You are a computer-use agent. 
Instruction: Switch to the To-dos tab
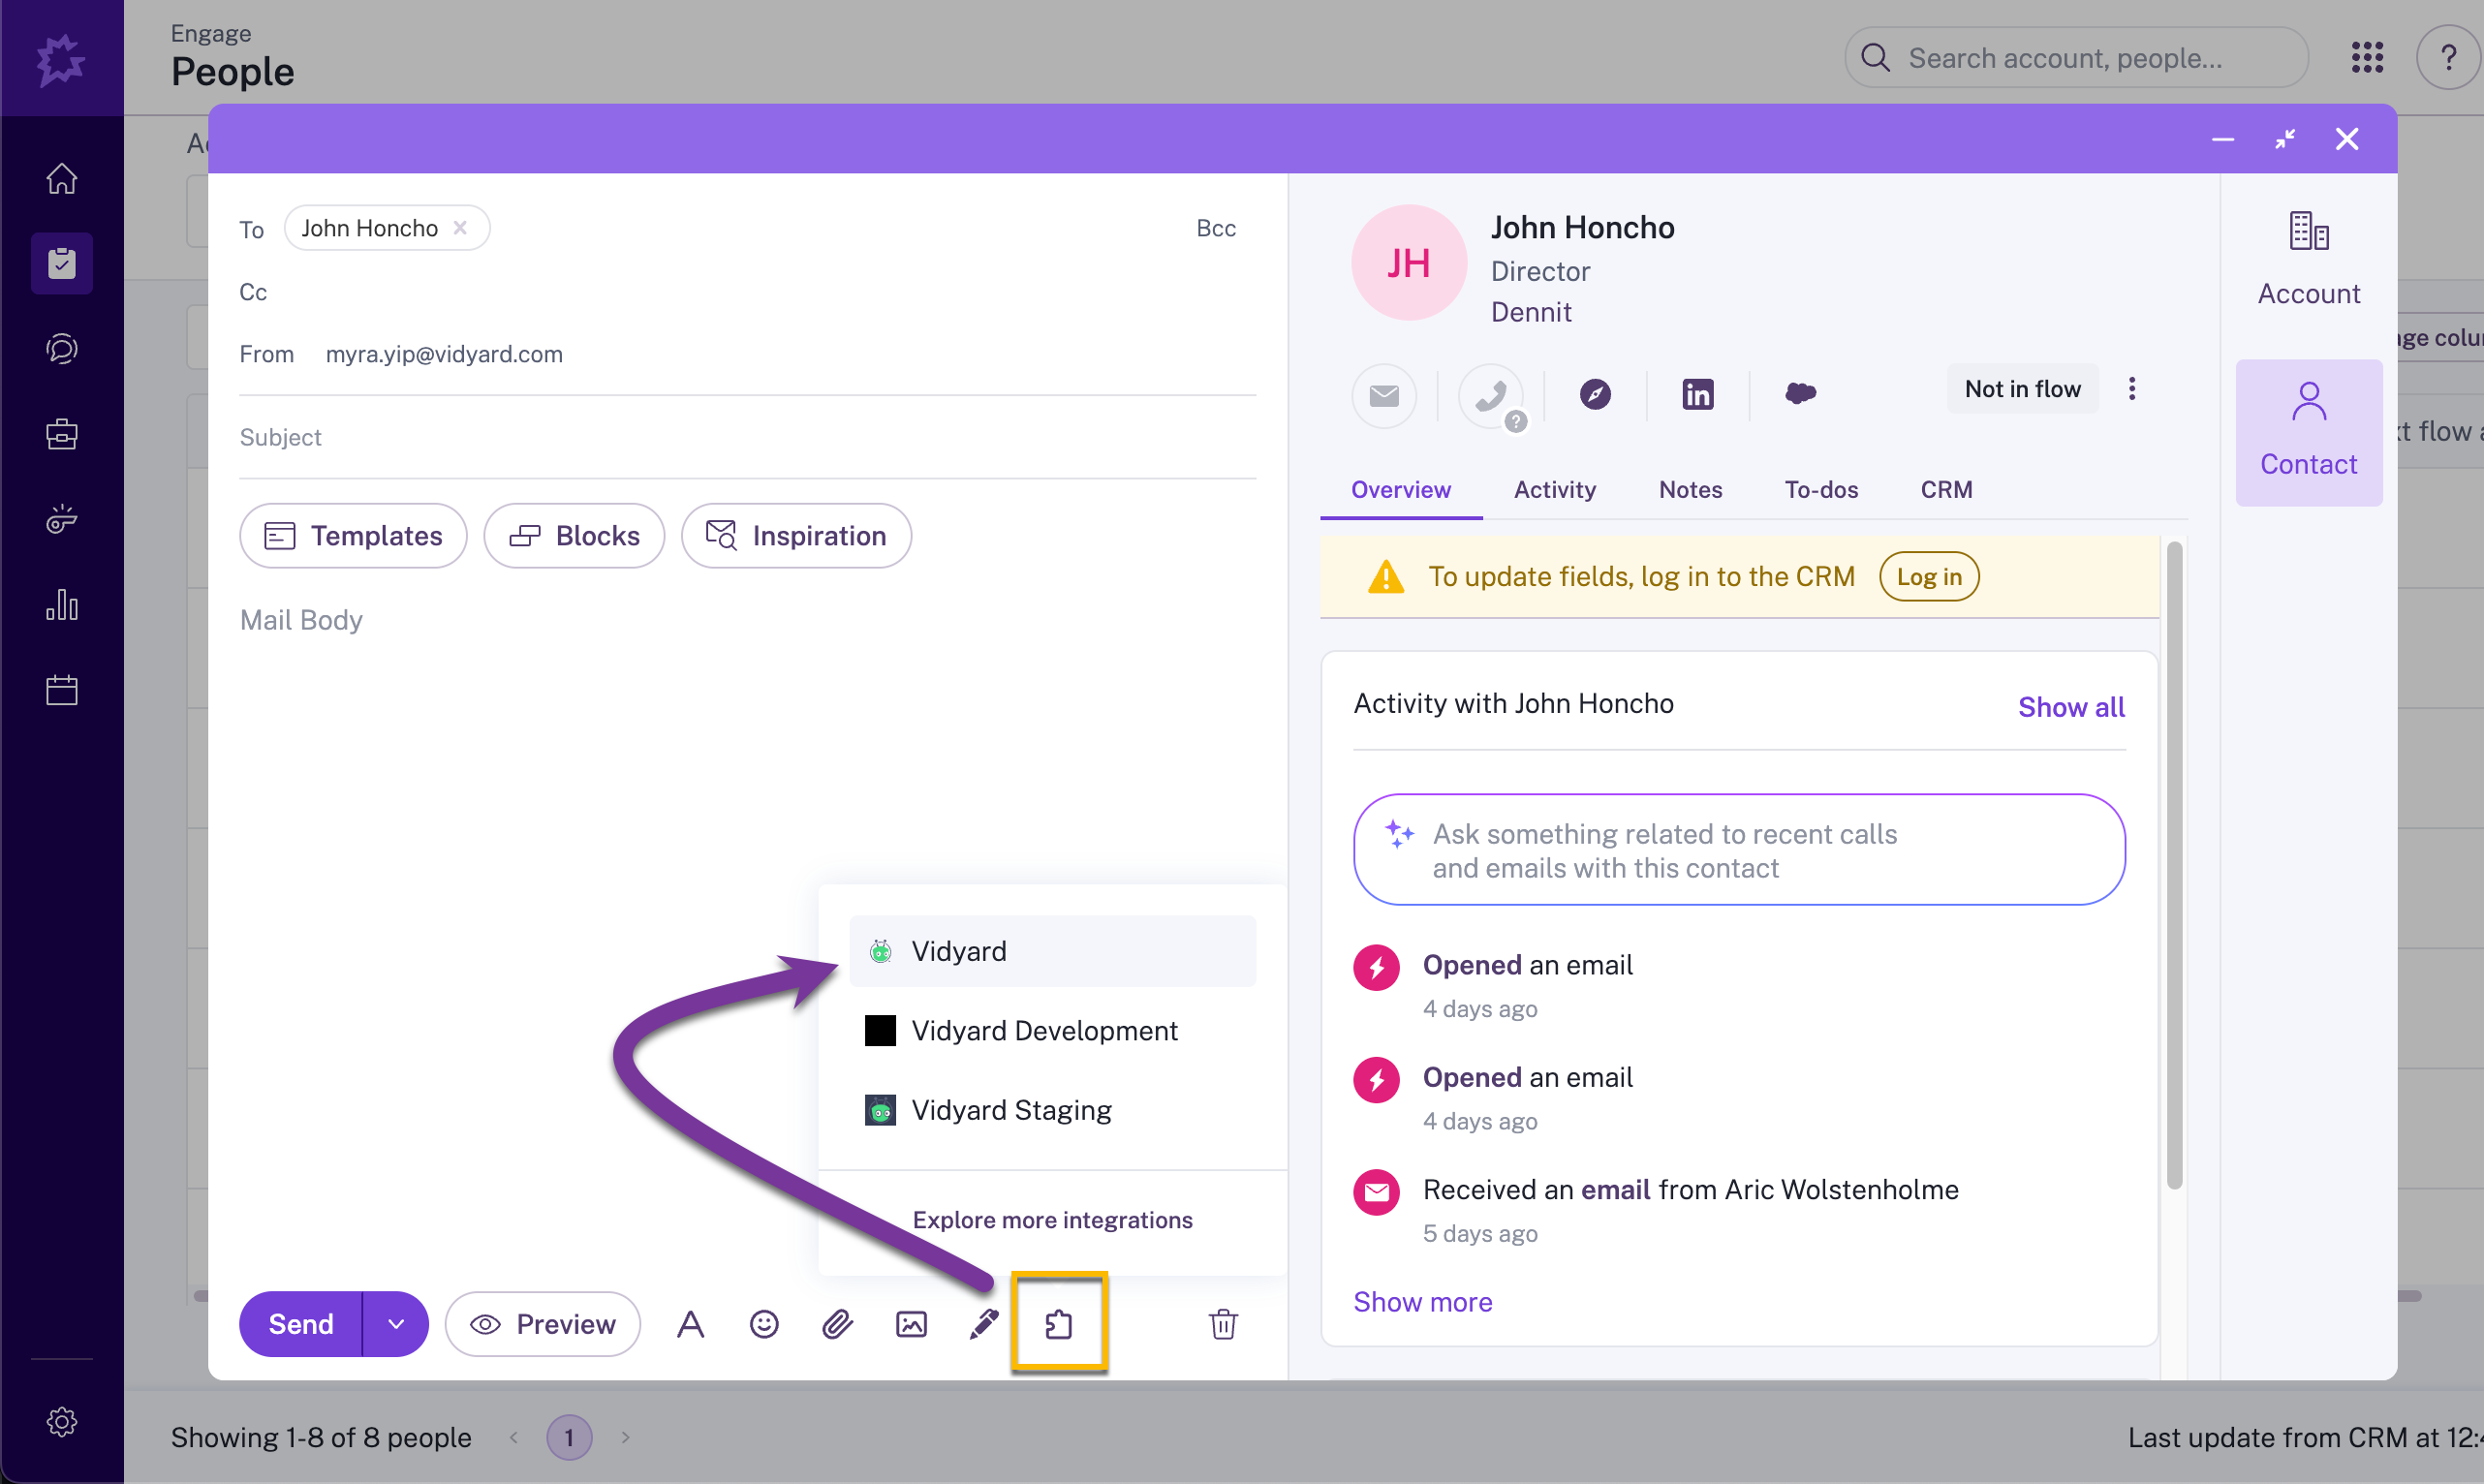coord(1821,490)
